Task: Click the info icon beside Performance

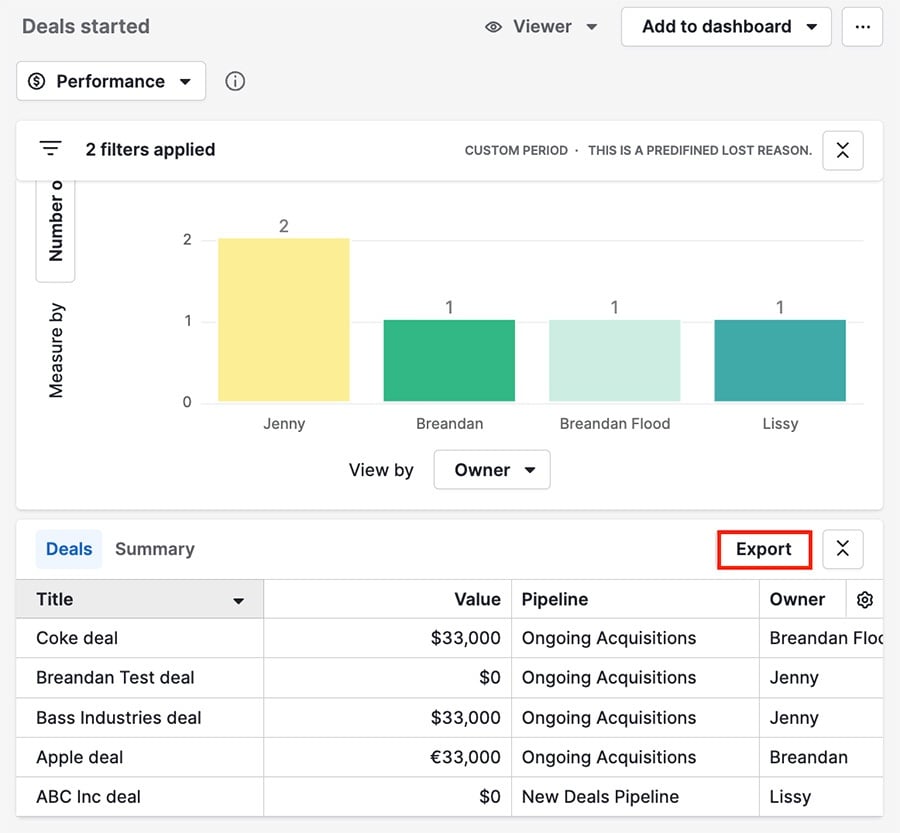Action: click(x=235, y=81)
